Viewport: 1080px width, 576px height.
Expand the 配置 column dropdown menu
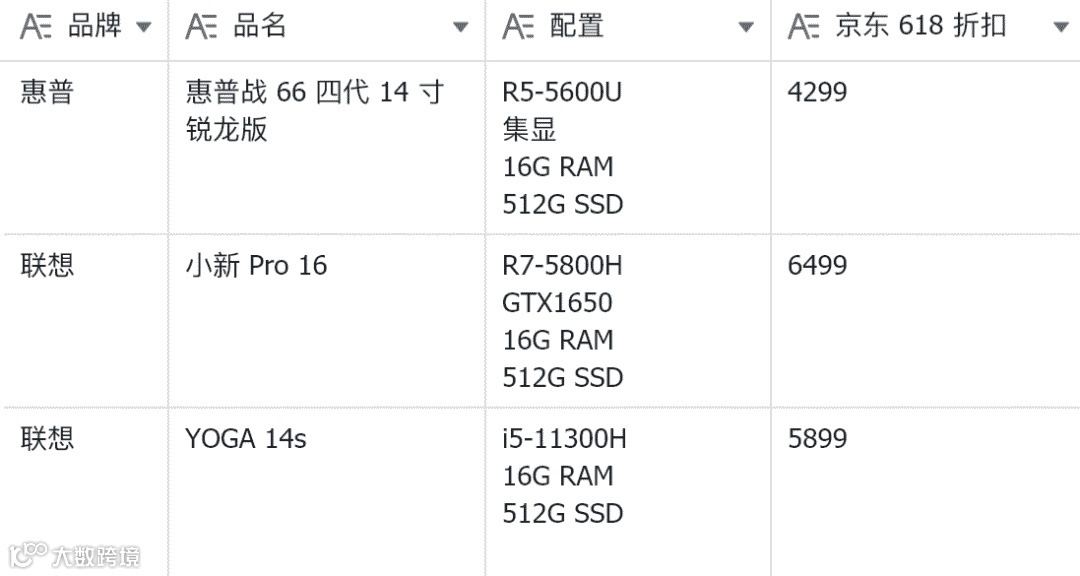pos(746,27)
